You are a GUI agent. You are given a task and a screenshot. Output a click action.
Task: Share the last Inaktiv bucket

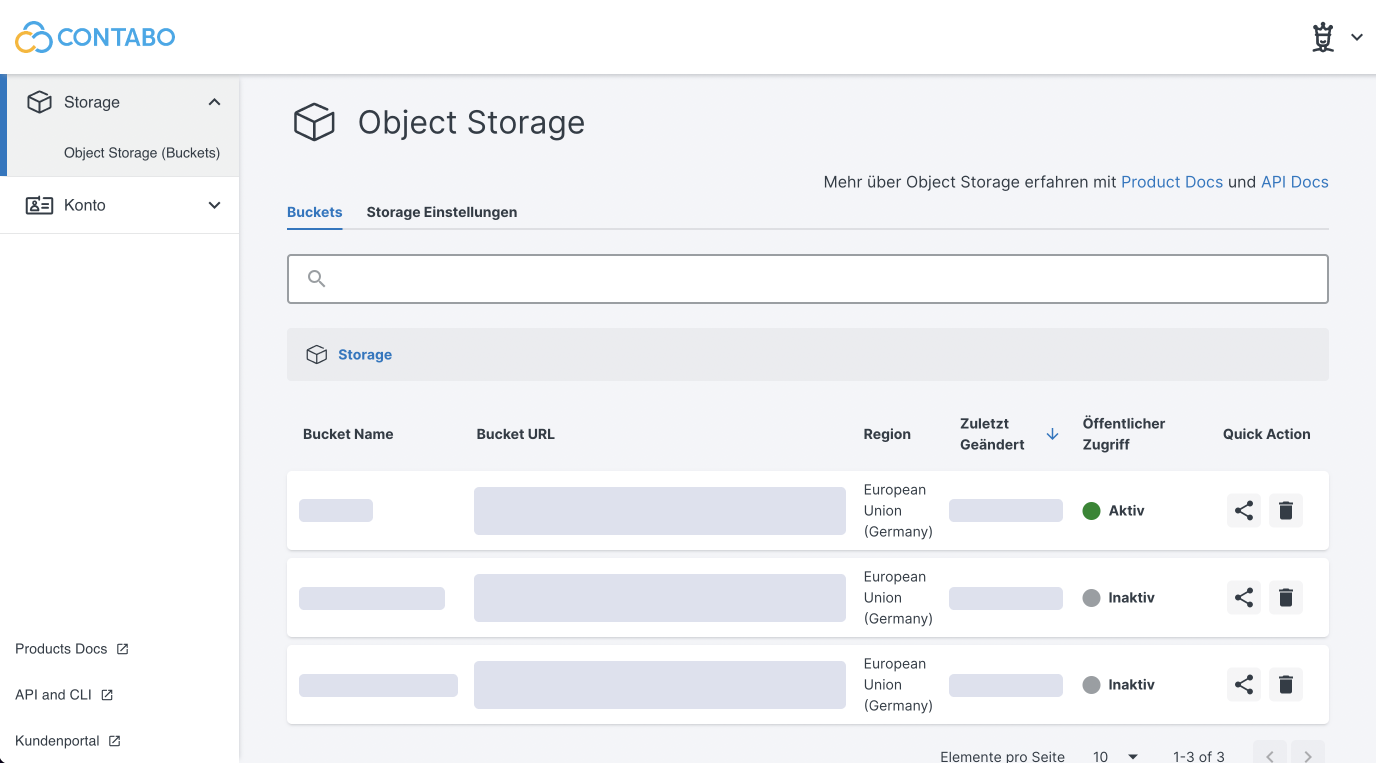(1244, 685)
